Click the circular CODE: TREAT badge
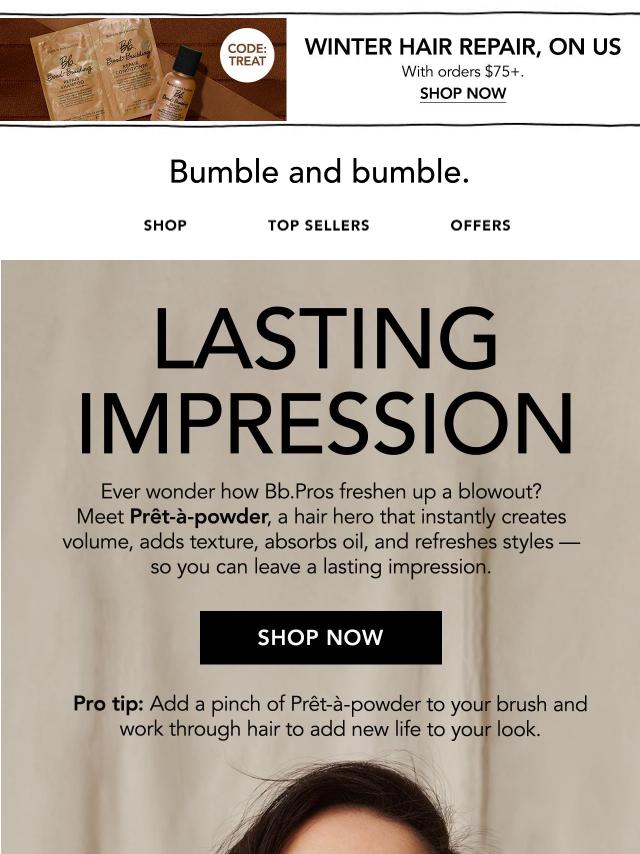This screenshot has height=854, width=640. pyautogui.click(x=247, y=54)
